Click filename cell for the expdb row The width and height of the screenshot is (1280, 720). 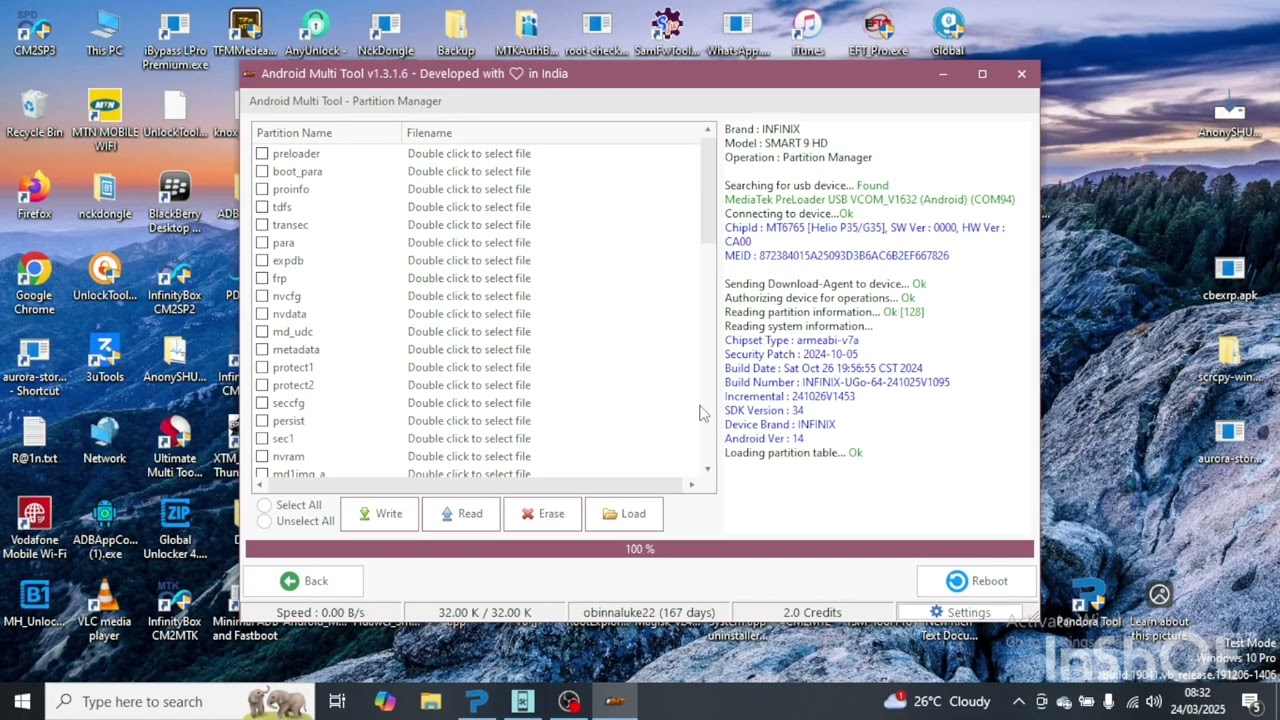[x=469, y=261]
